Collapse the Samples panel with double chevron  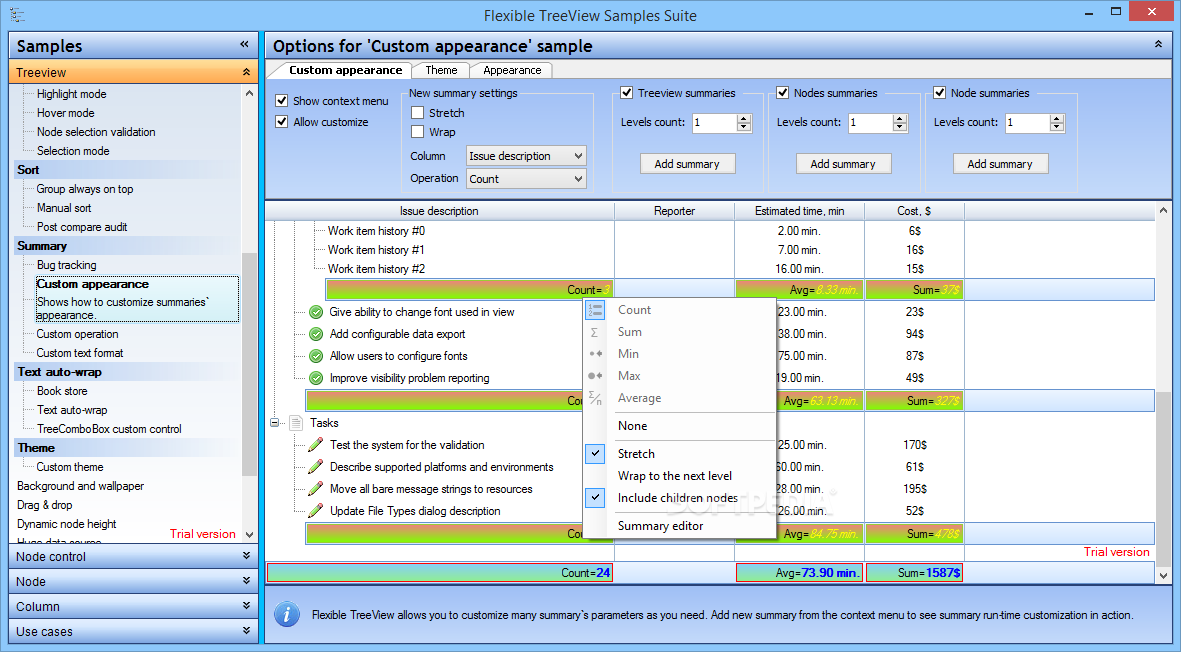click(x=244, y=44)
